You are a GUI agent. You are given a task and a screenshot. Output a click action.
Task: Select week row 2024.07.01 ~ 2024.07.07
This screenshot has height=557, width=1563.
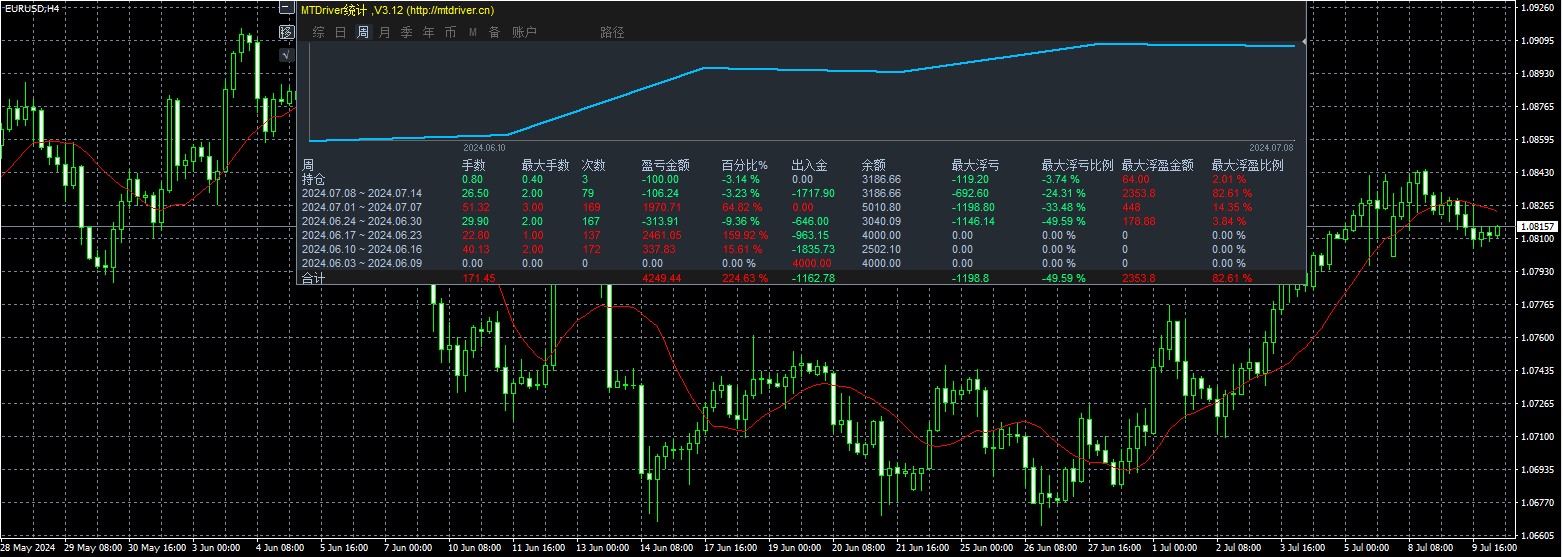[x=362, y=207]
